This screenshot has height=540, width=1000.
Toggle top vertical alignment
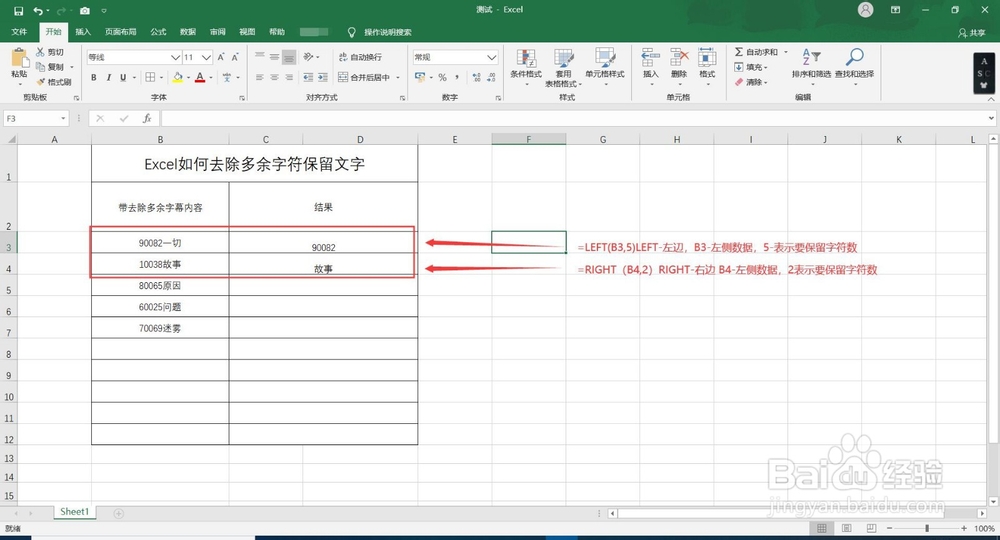[260, 57]
